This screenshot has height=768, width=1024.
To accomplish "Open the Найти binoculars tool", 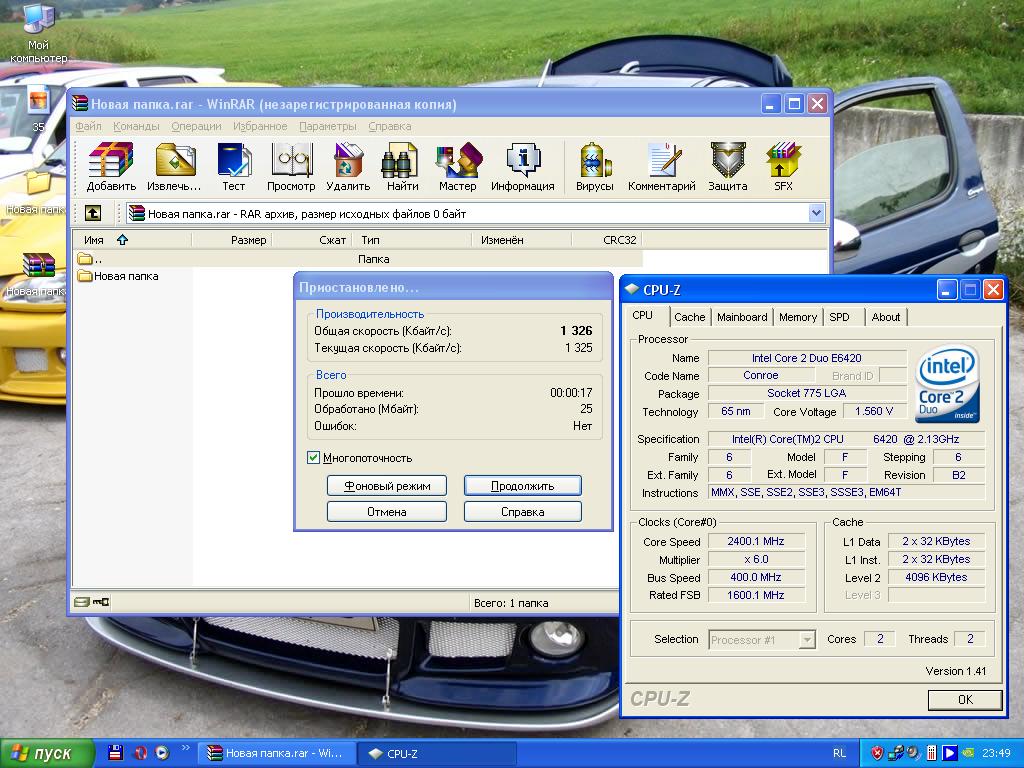I will pyautogui.click(x=402, y=167).
